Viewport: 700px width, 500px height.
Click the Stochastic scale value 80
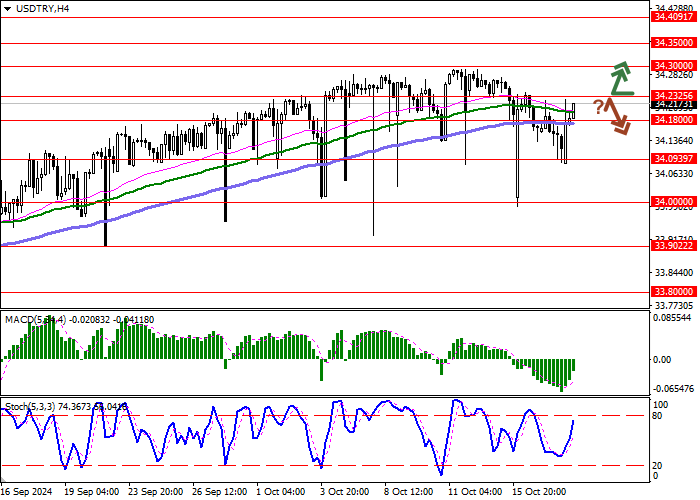(x=657, y=416)
